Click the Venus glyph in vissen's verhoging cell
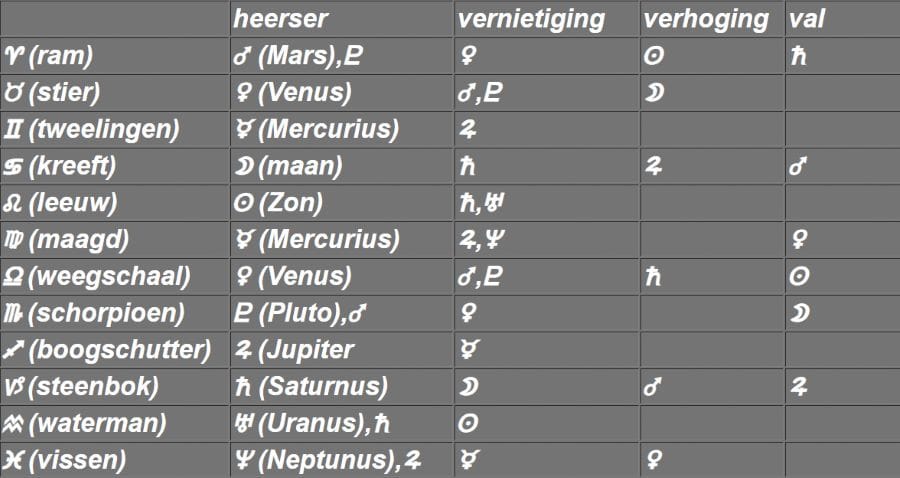Viewport: 900px width, 478px height. [x=653, y=462]
